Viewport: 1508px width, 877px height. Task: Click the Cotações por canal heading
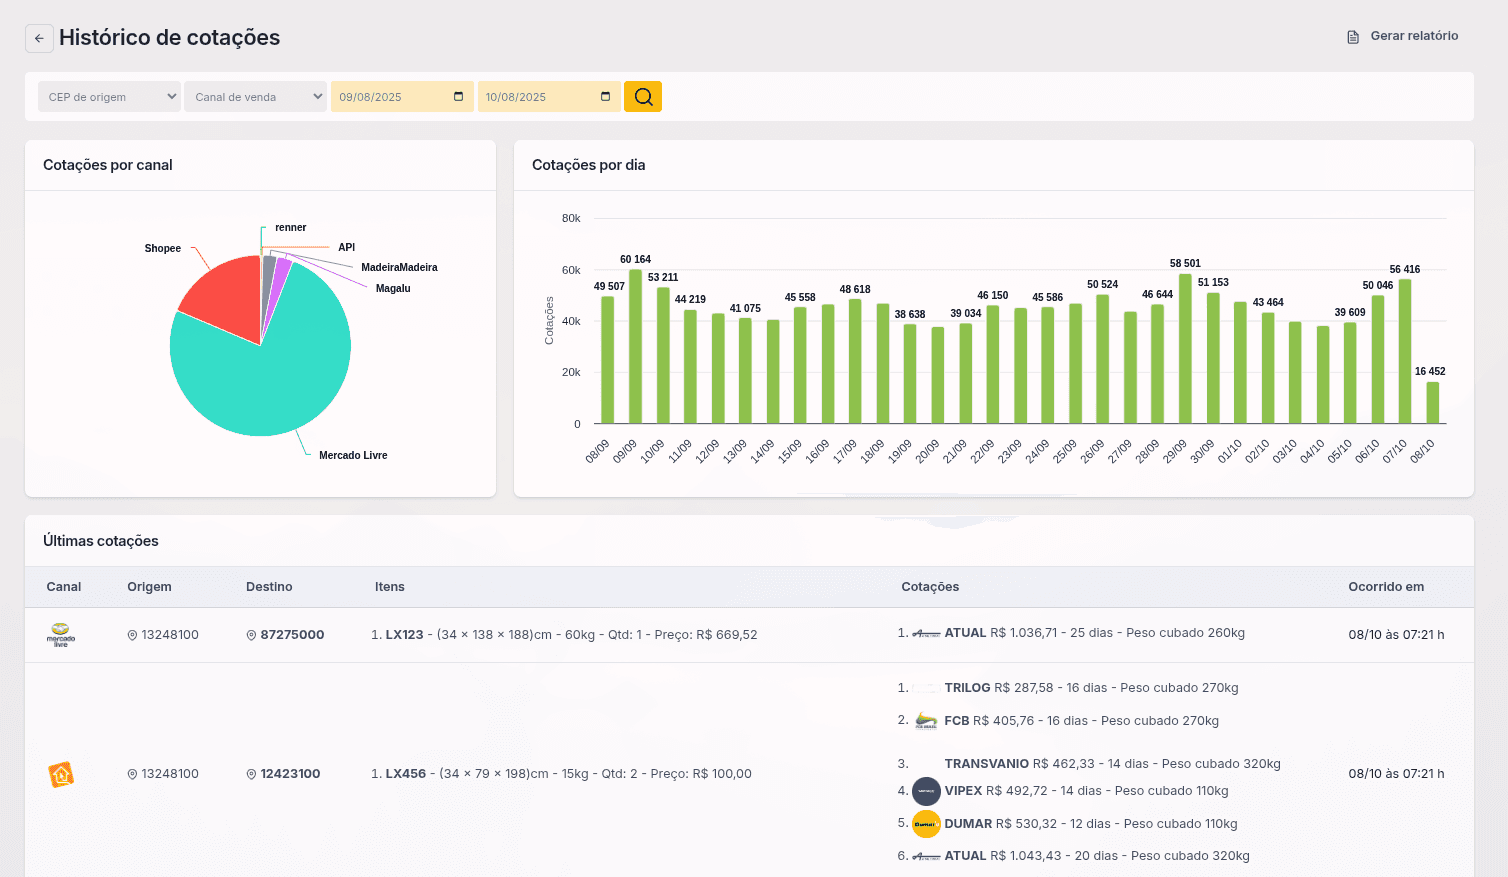108,165
